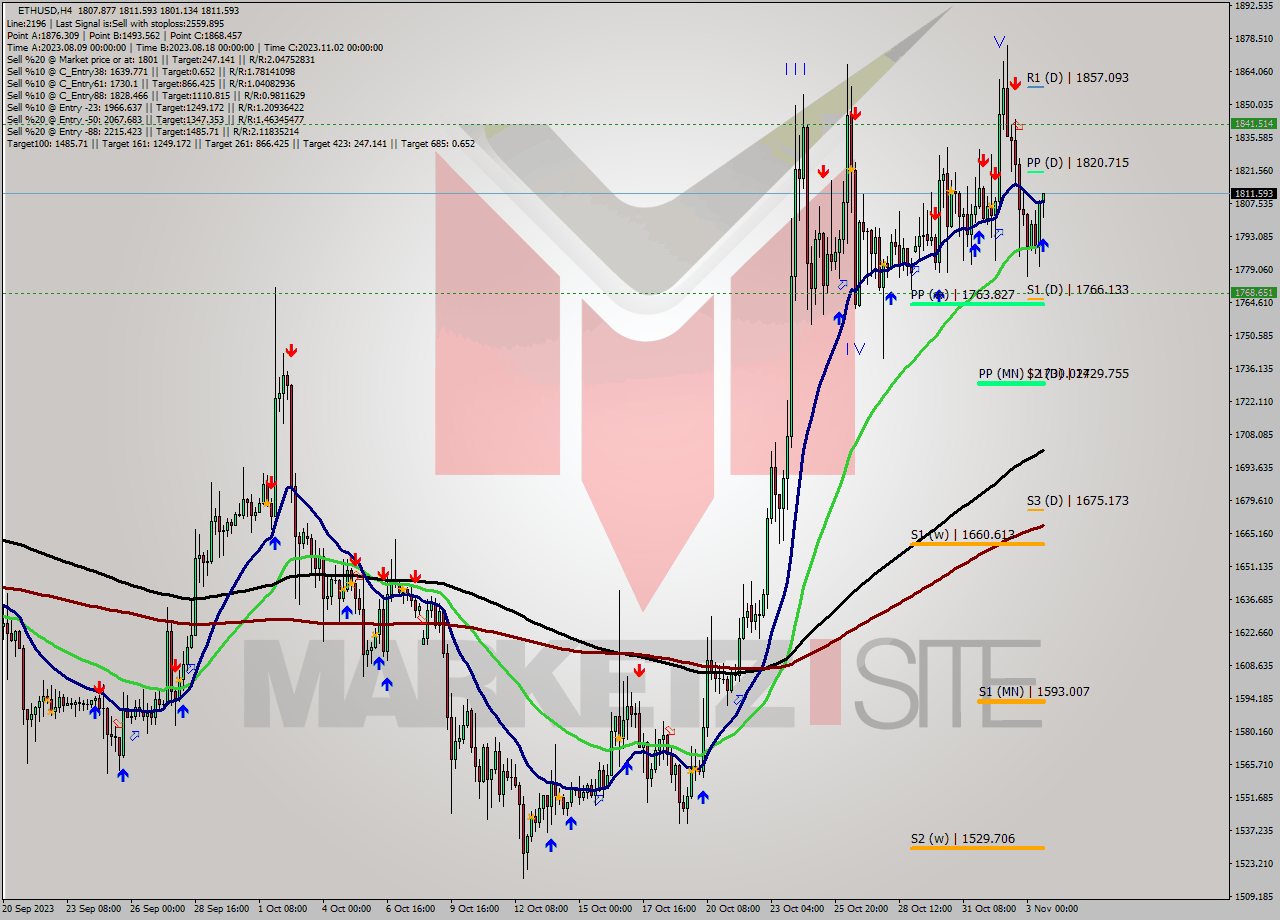Click the 'Sell %20 @ Entry -50: 2067.683' line

(x=155, y=119)
